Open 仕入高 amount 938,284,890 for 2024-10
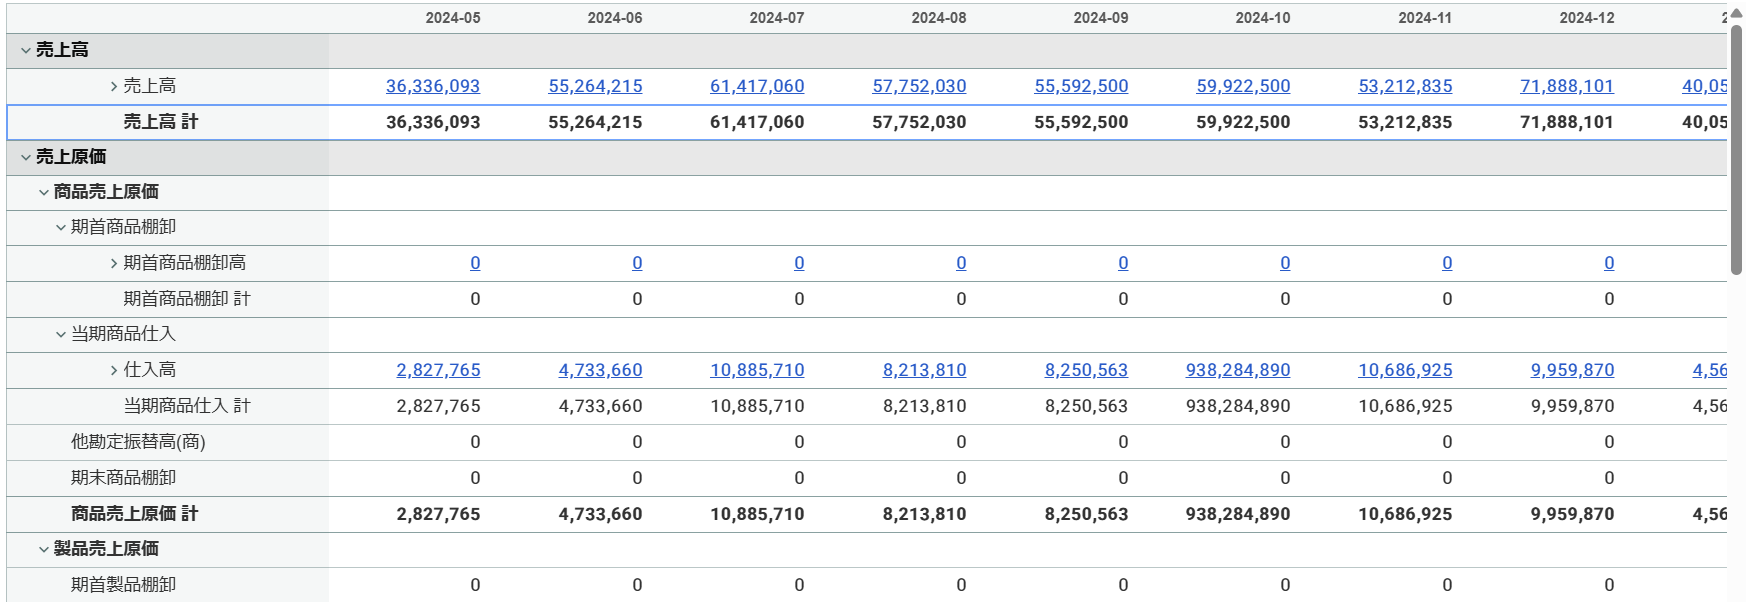The height and width of the screenshot is (602, 1763). pos(1238,370)
